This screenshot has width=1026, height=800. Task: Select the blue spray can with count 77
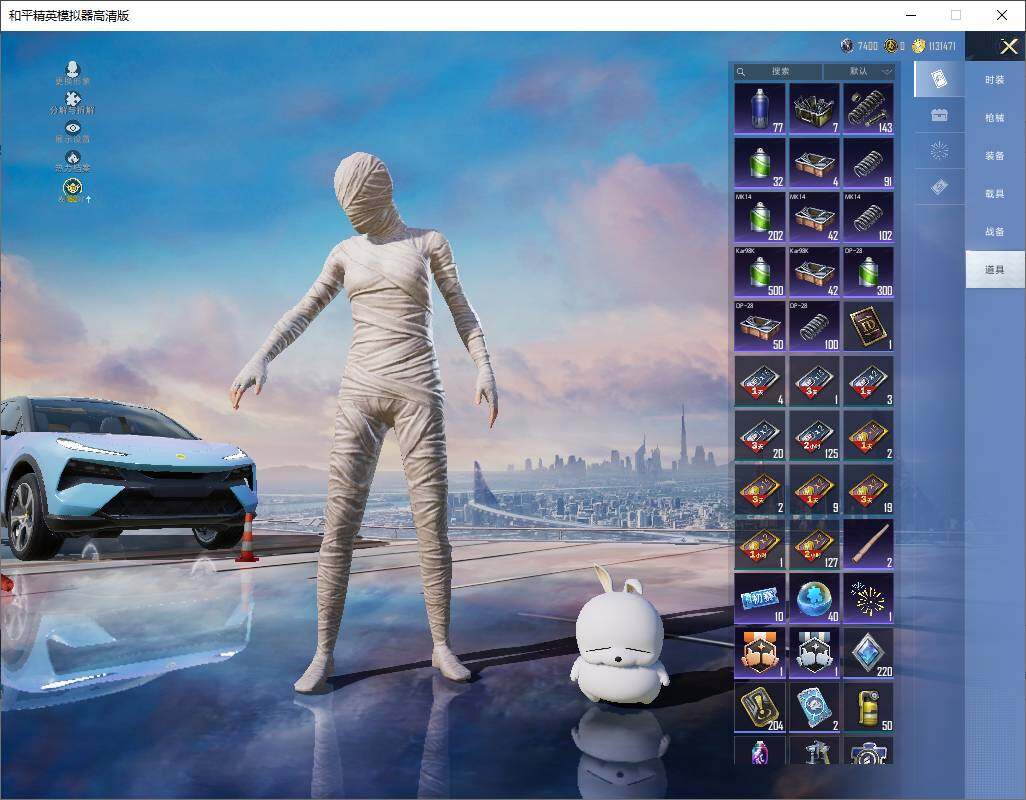pos(760,109)
